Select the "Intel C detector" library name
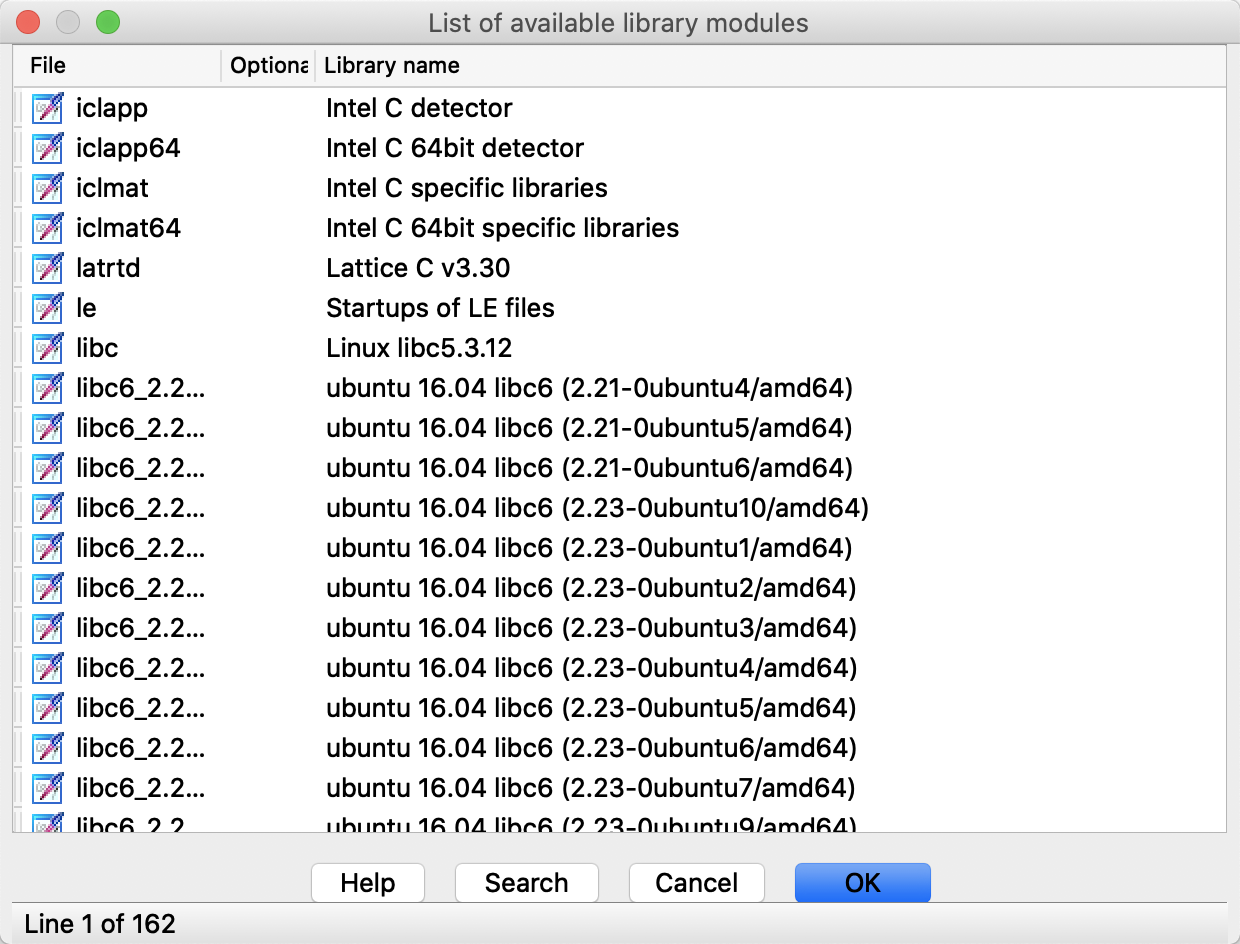Viewport: 1240px width, 944px height. pyautogui.click(x=419, y=108)
